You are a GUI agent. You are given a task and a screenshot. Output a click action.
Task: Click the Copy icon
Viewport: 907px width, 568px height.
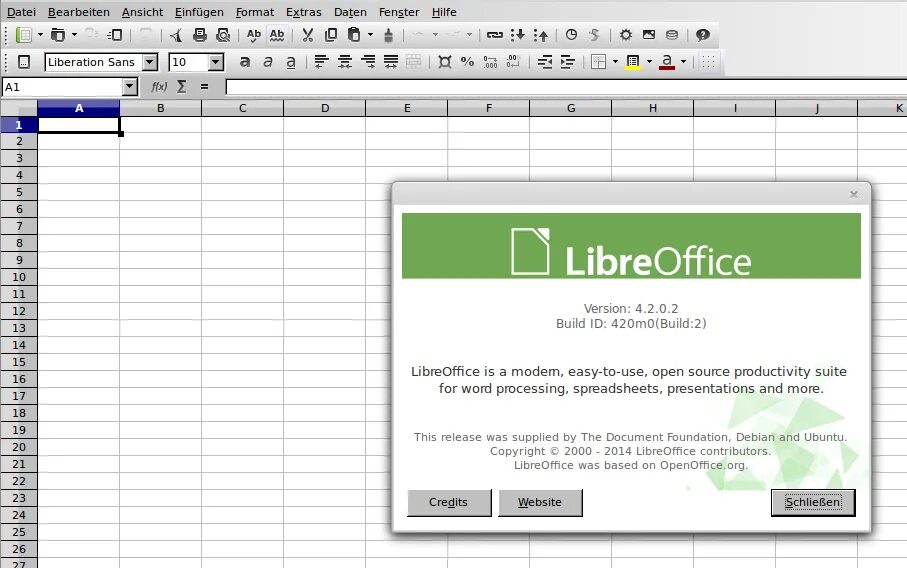[331, 35]
